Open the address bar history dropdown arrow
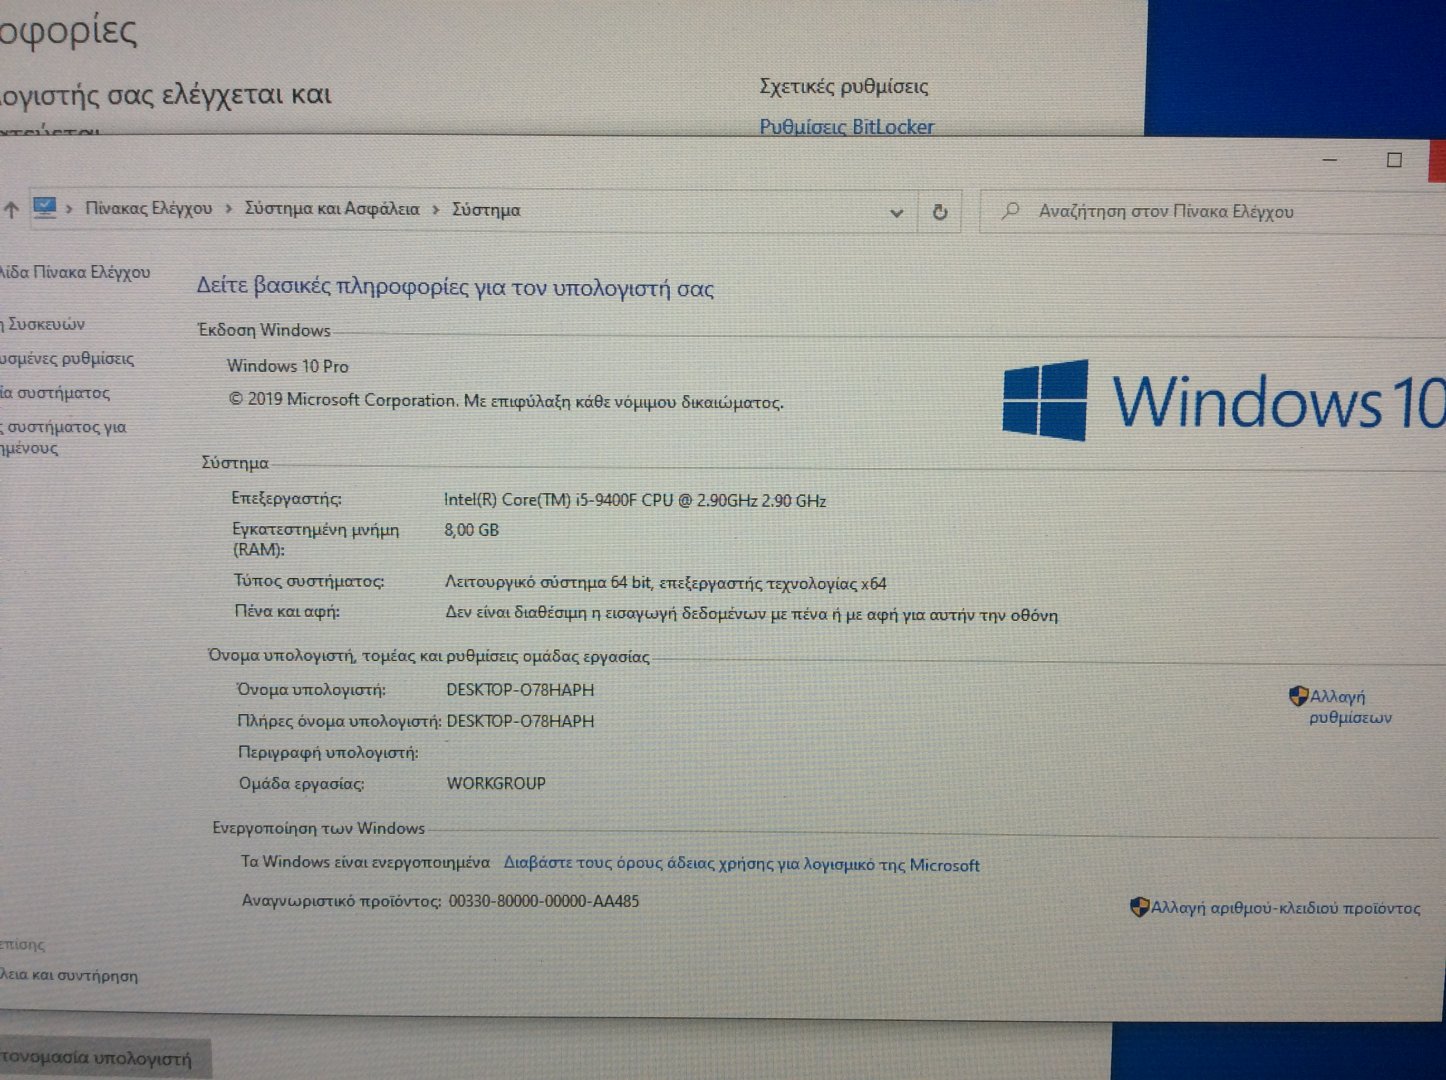 pos(896,212)
